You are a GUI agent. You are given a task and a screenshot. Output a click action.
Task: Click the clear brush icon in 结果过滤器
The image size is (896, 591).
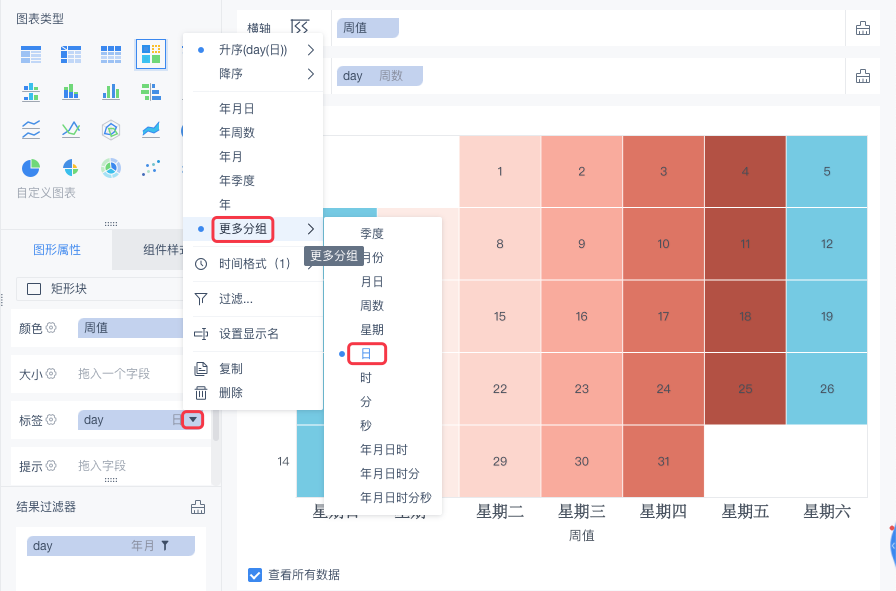tap(198, 507)
